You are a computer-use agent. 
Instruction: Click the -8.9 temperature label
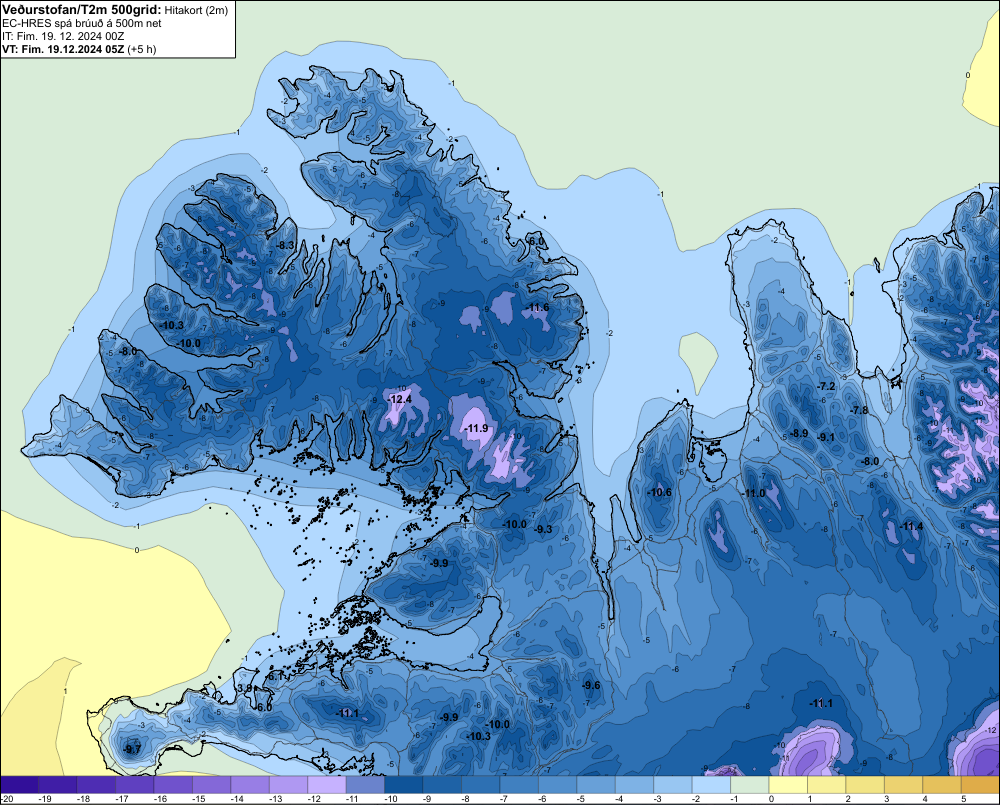pos(799,433)
